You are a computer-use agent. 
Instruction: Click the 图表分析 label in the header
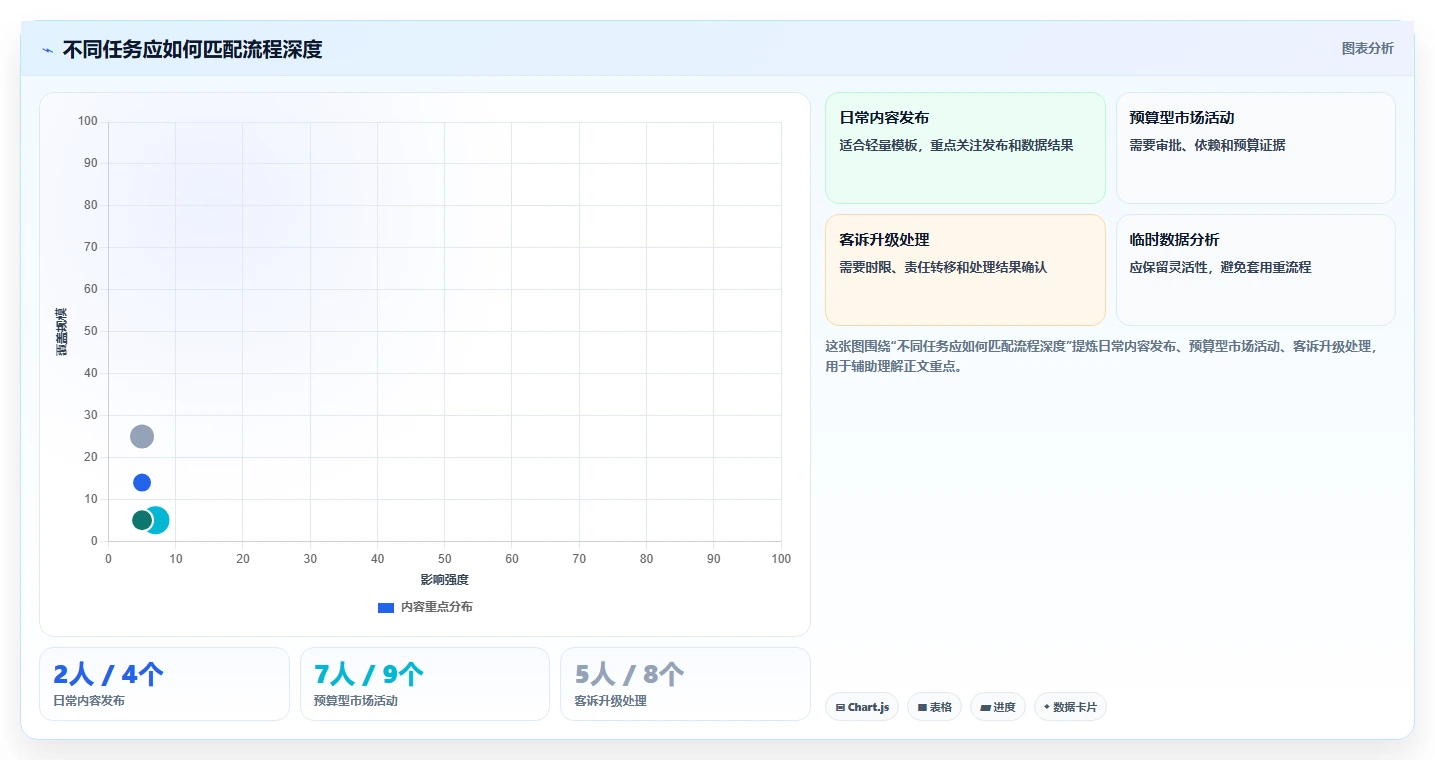[1367, 48]
